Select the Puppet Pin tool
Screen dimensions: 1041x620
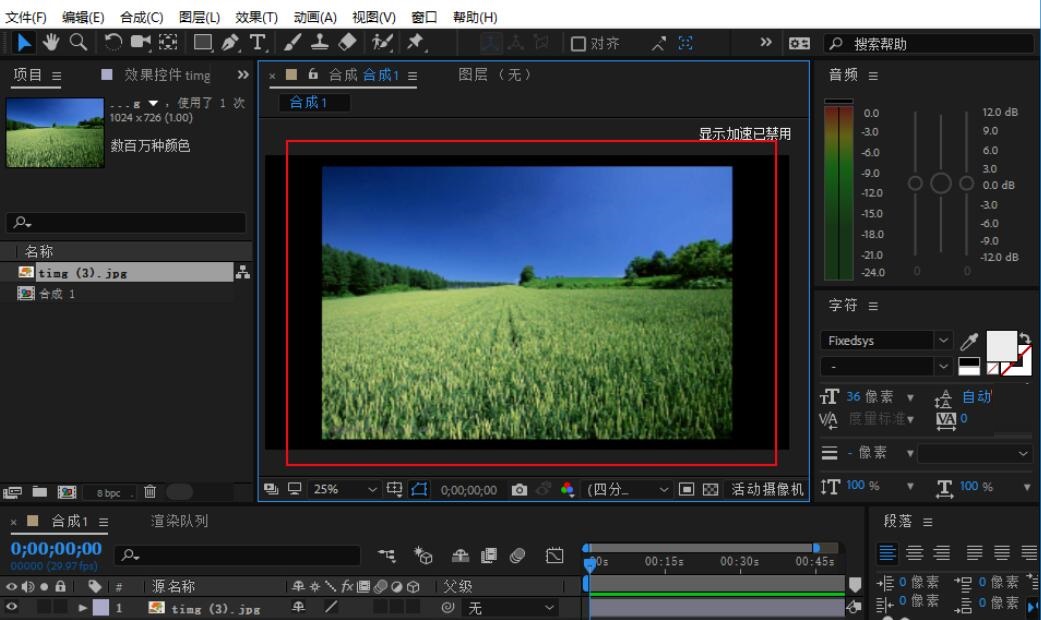(415, 42)
